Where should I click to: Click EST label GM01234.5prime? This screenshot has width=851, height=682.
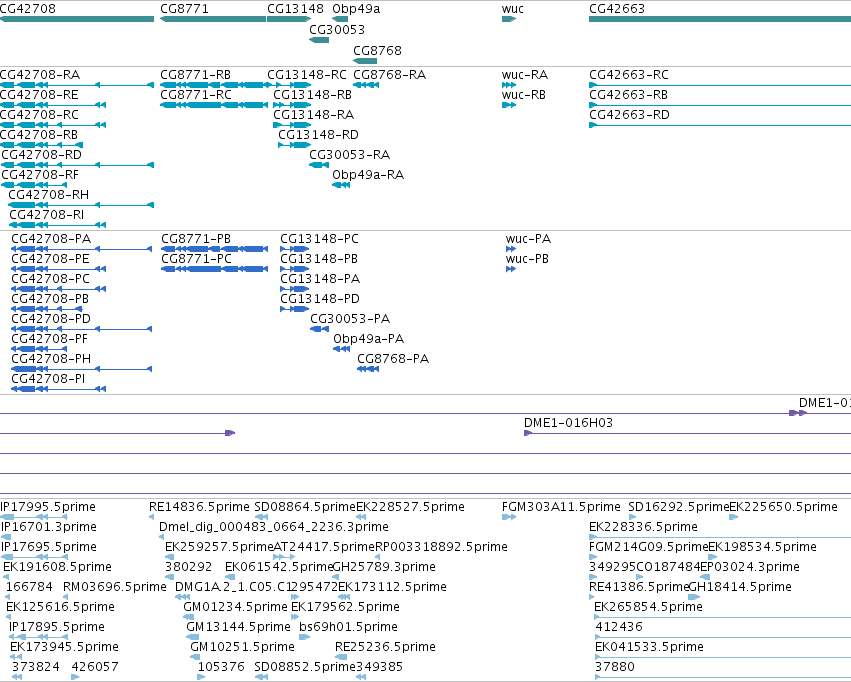click(x=235, y=607)
